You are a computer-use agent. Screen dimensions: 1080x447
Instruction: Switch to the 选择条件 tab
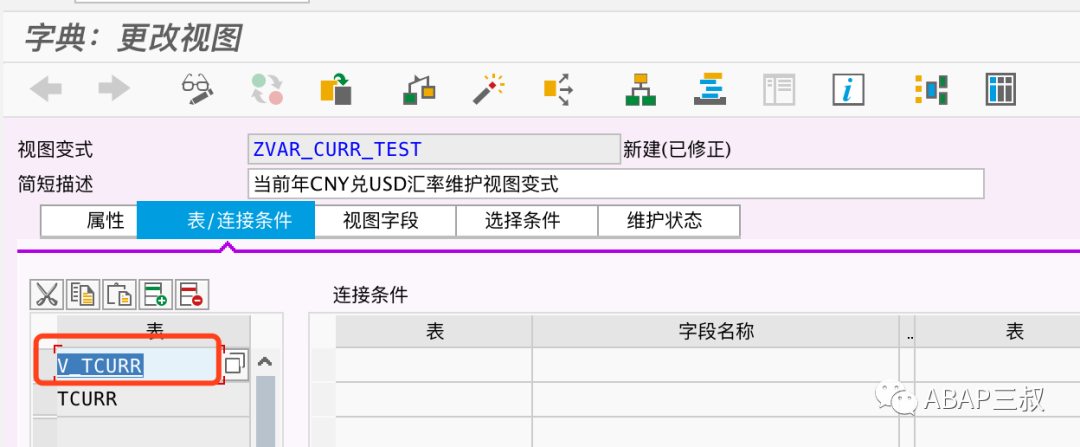pos(527,220)
